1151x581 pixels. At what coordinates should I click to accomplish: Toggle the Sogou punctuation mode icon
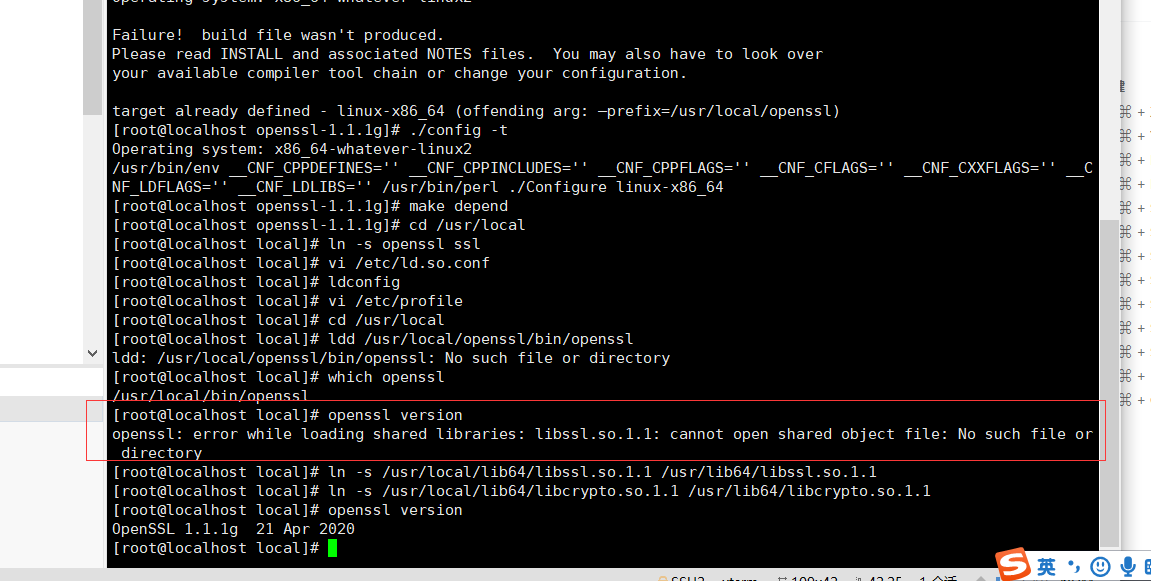pos(1074,566)
